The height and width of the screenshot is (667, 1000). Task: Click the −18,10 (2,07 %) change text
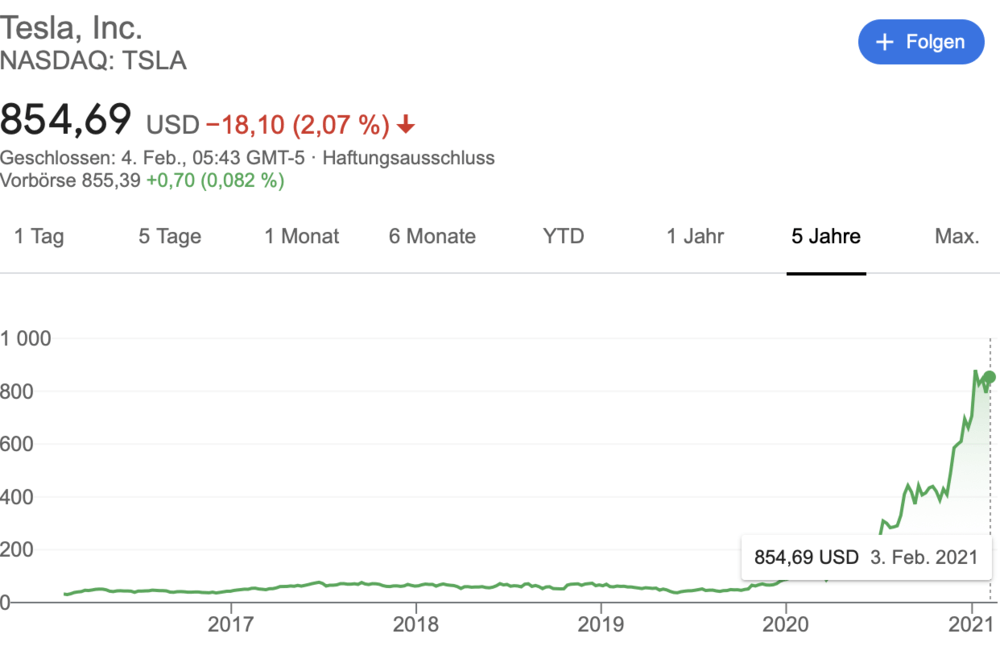pyautogui.click(x=298, y=124)
